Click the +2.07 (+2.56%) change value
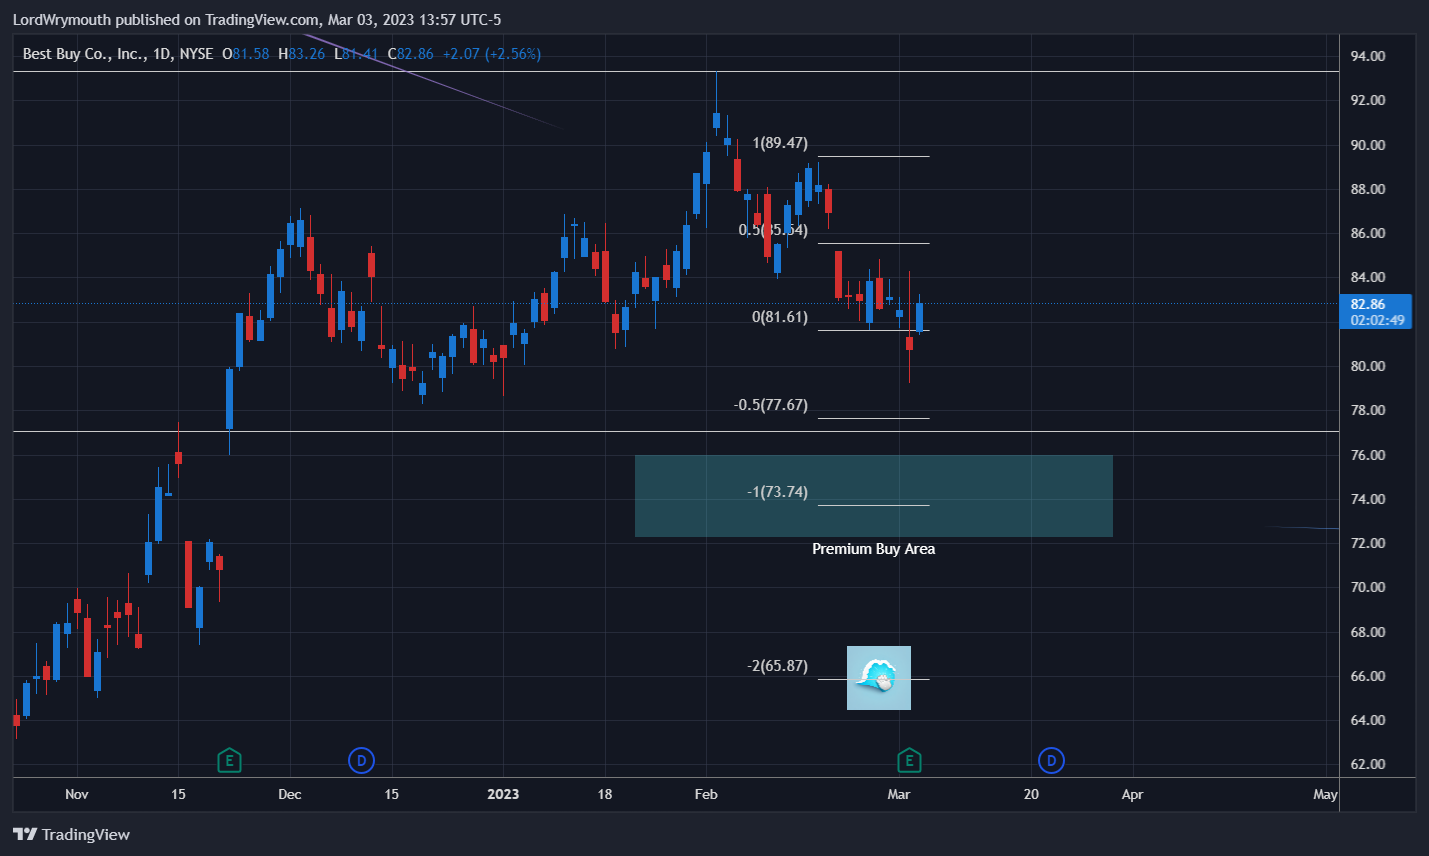 click(x=492, y=54)
